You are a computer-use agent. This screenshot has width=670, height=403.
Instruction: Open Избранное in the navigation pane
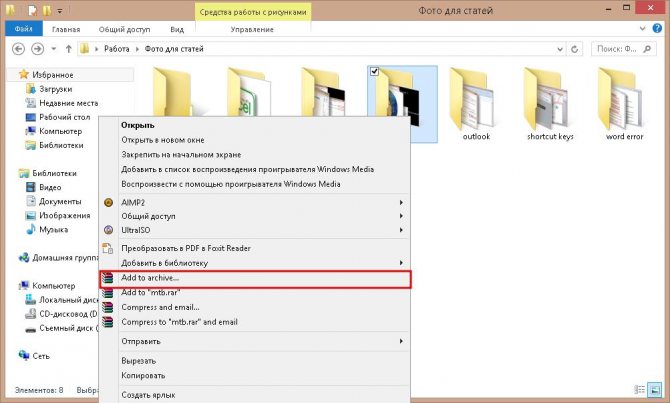click(53, 75)
